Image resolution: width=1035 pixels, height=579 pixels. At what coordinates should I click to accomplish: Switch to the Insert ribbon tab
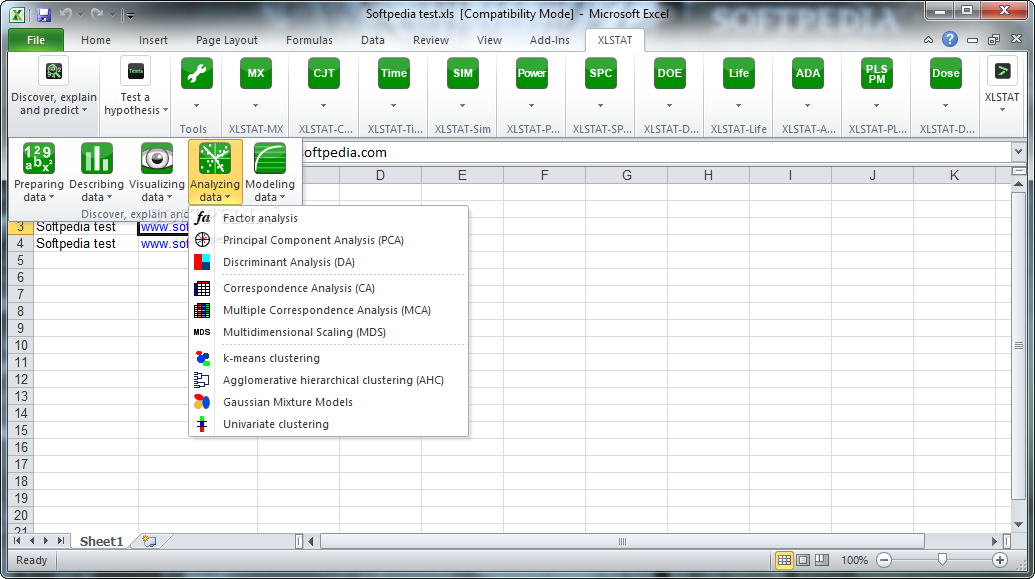153,40
